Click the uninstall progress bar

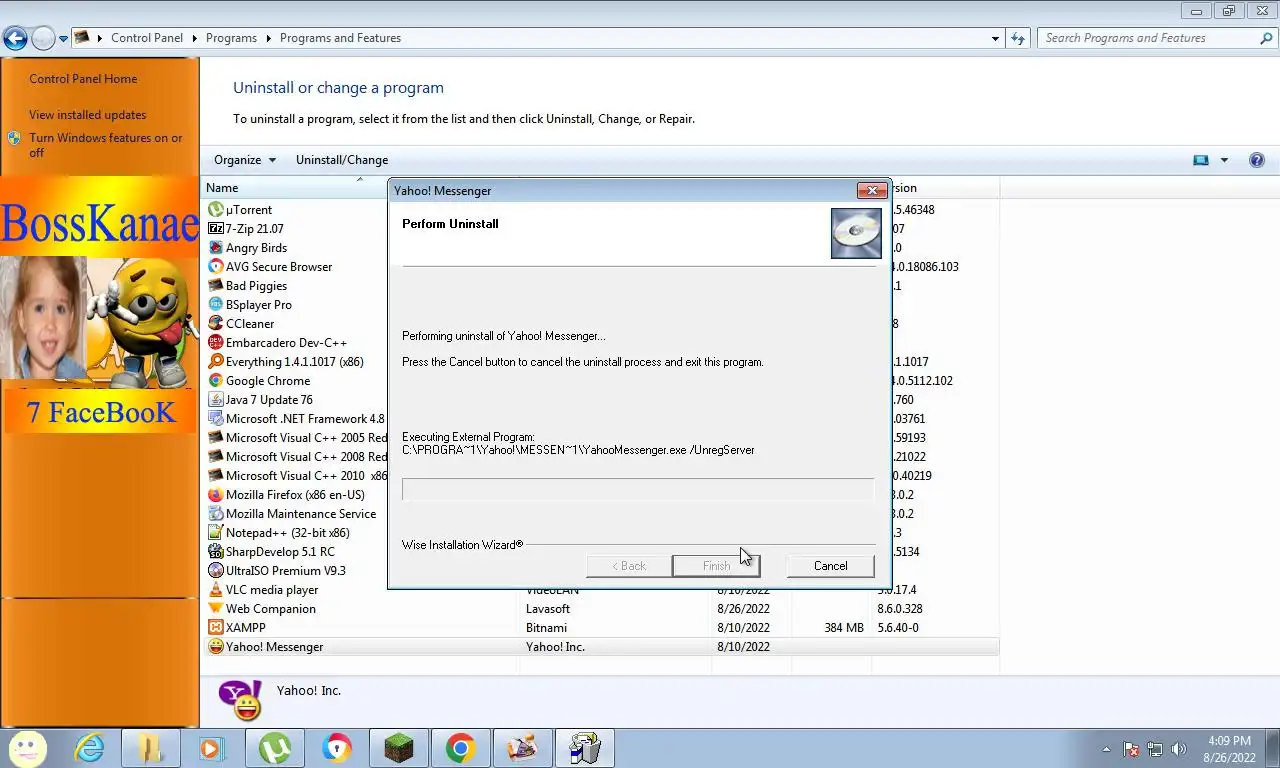pyautogui.click(x=638, y=489)
